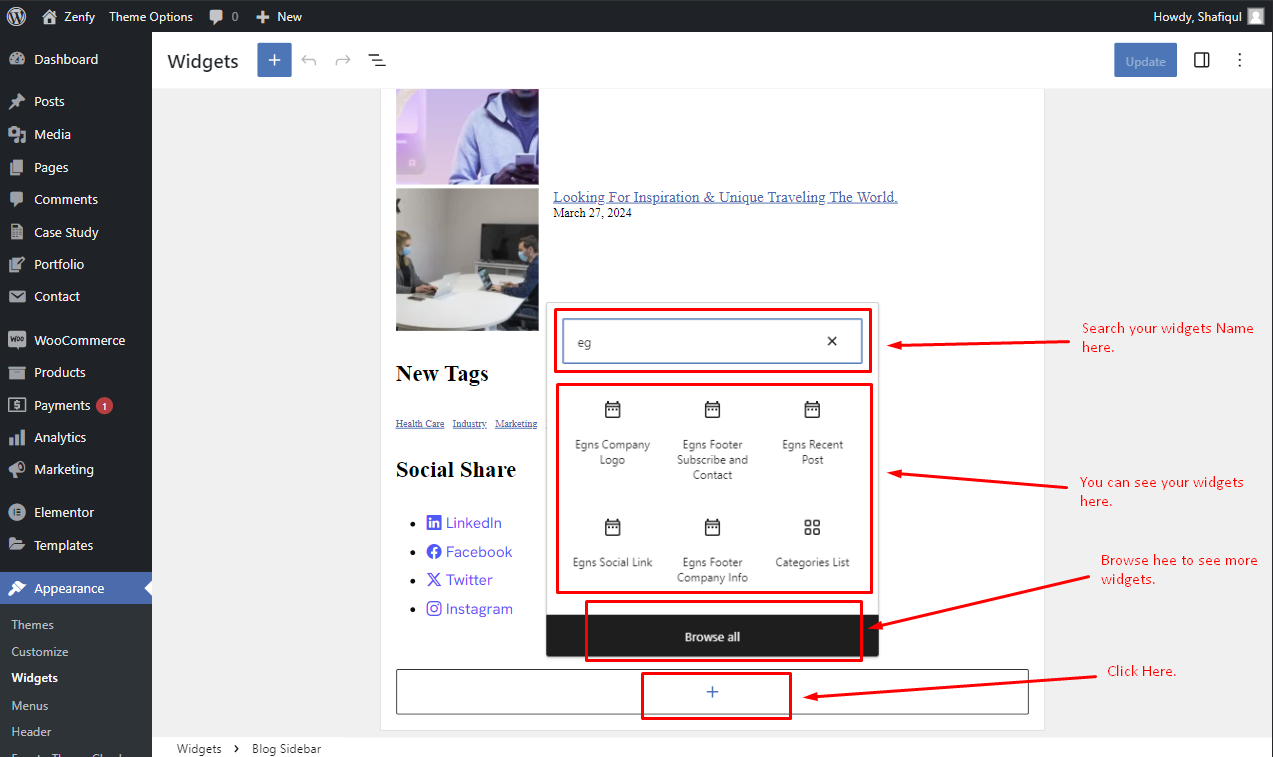Open Theme Options in admin bar
This screenshot has width=1273, height=757.
(151, 16)
